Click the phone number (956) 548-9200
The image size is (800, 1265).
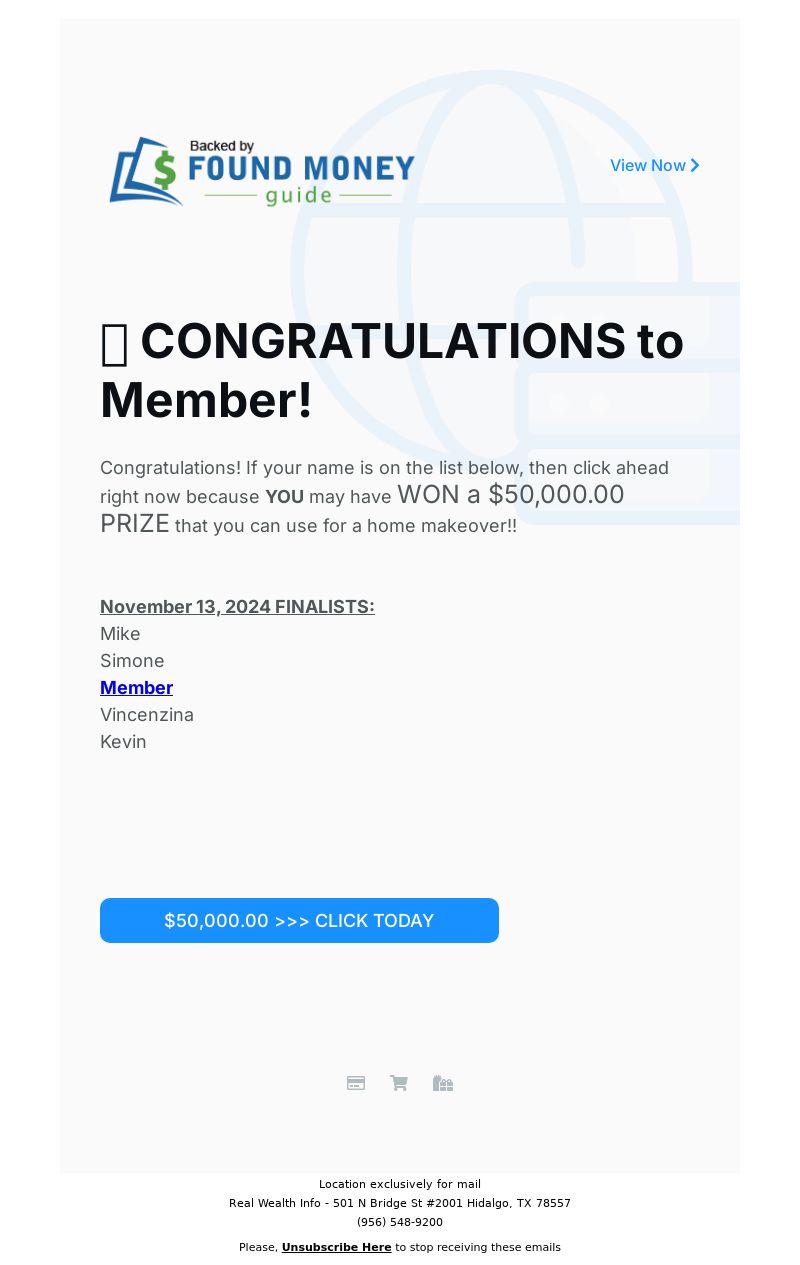(400, 1222)
